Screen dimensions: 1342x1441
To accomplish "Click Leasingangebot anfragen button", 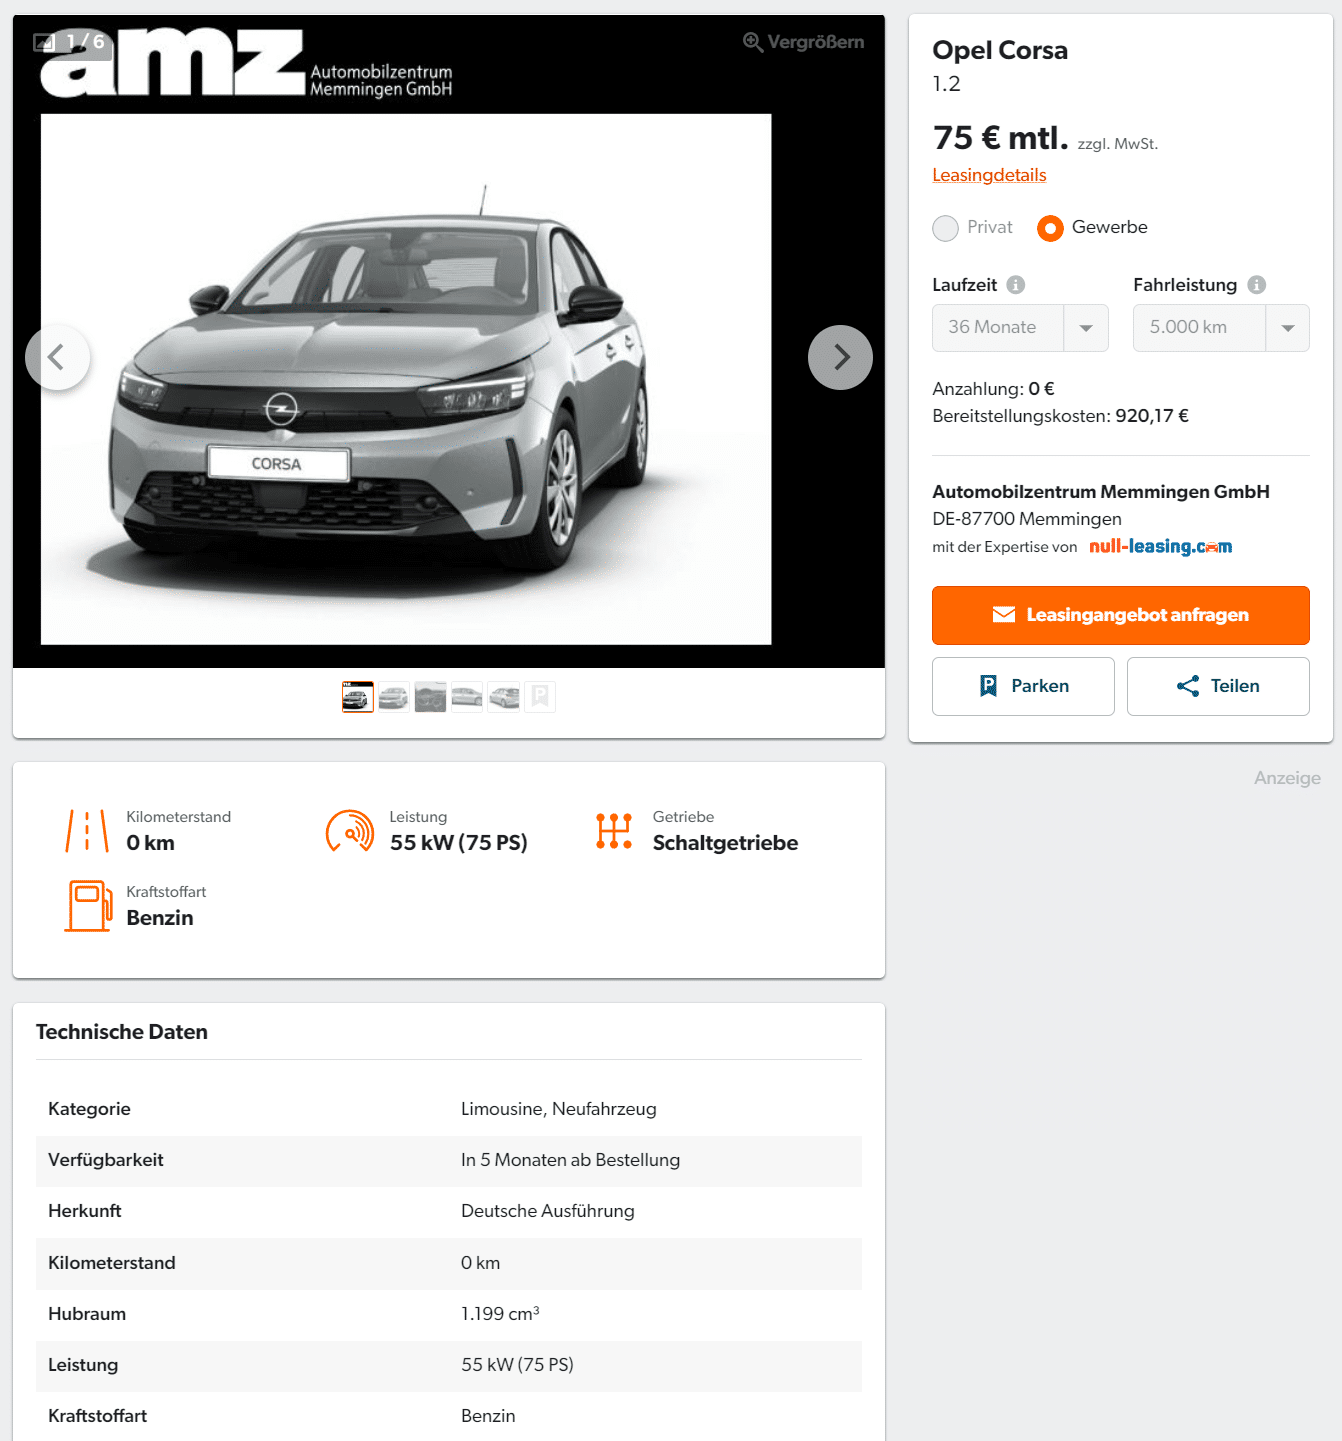I will click(1121, 615).
